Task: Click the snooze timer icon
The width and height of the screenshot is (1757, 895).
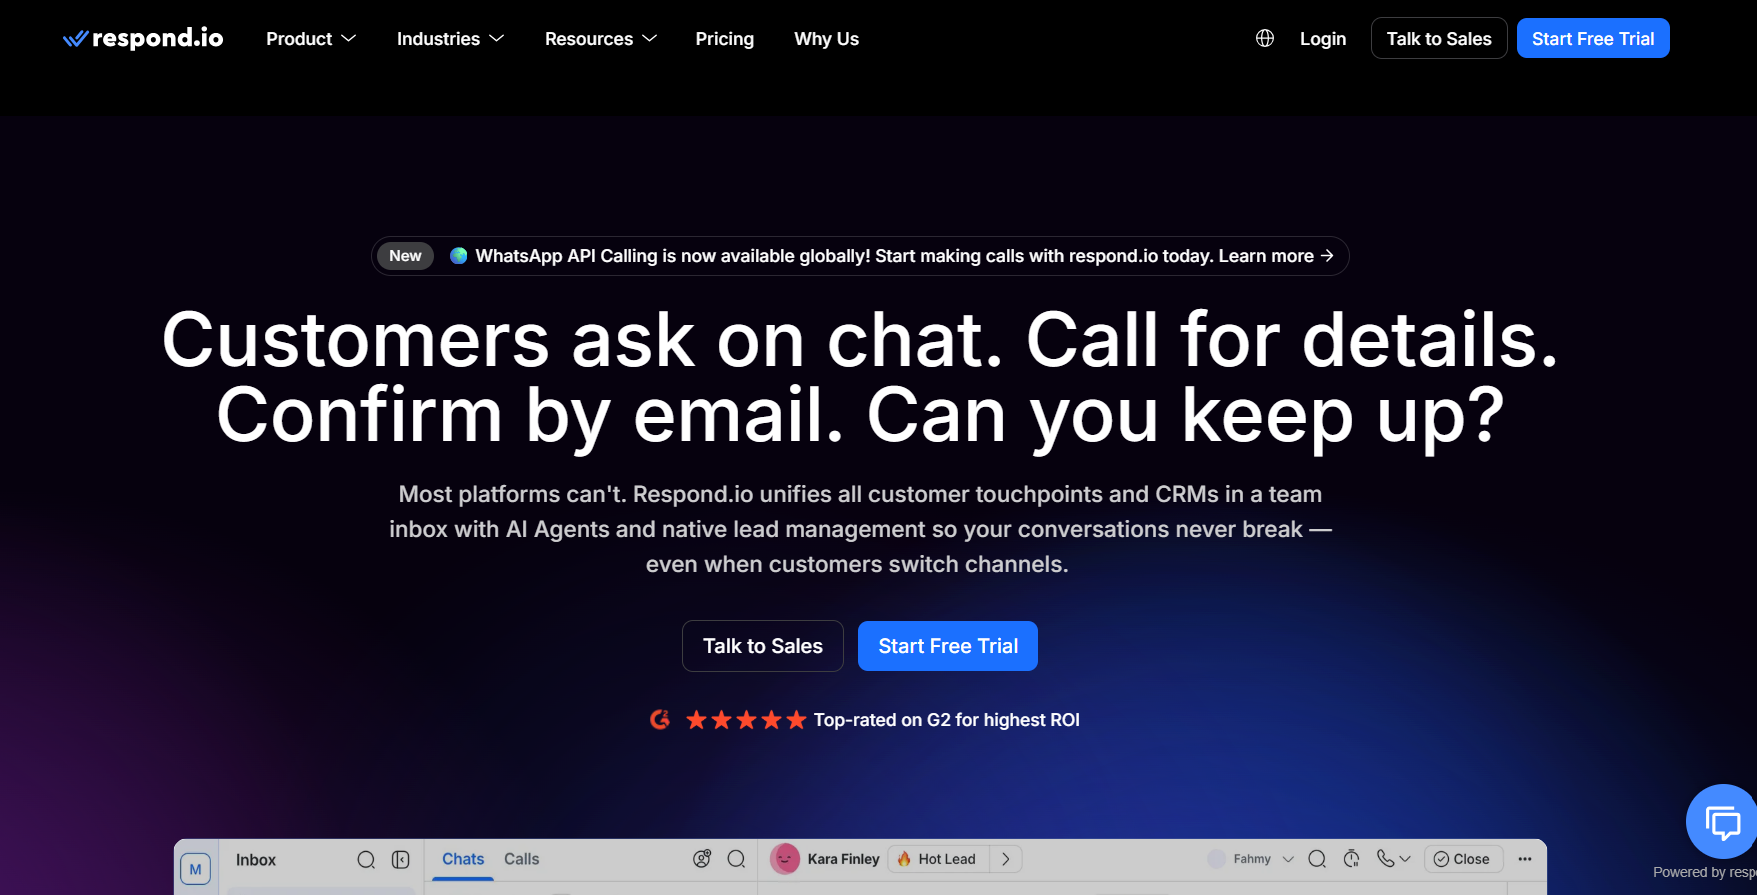Action: [1351, 859]
